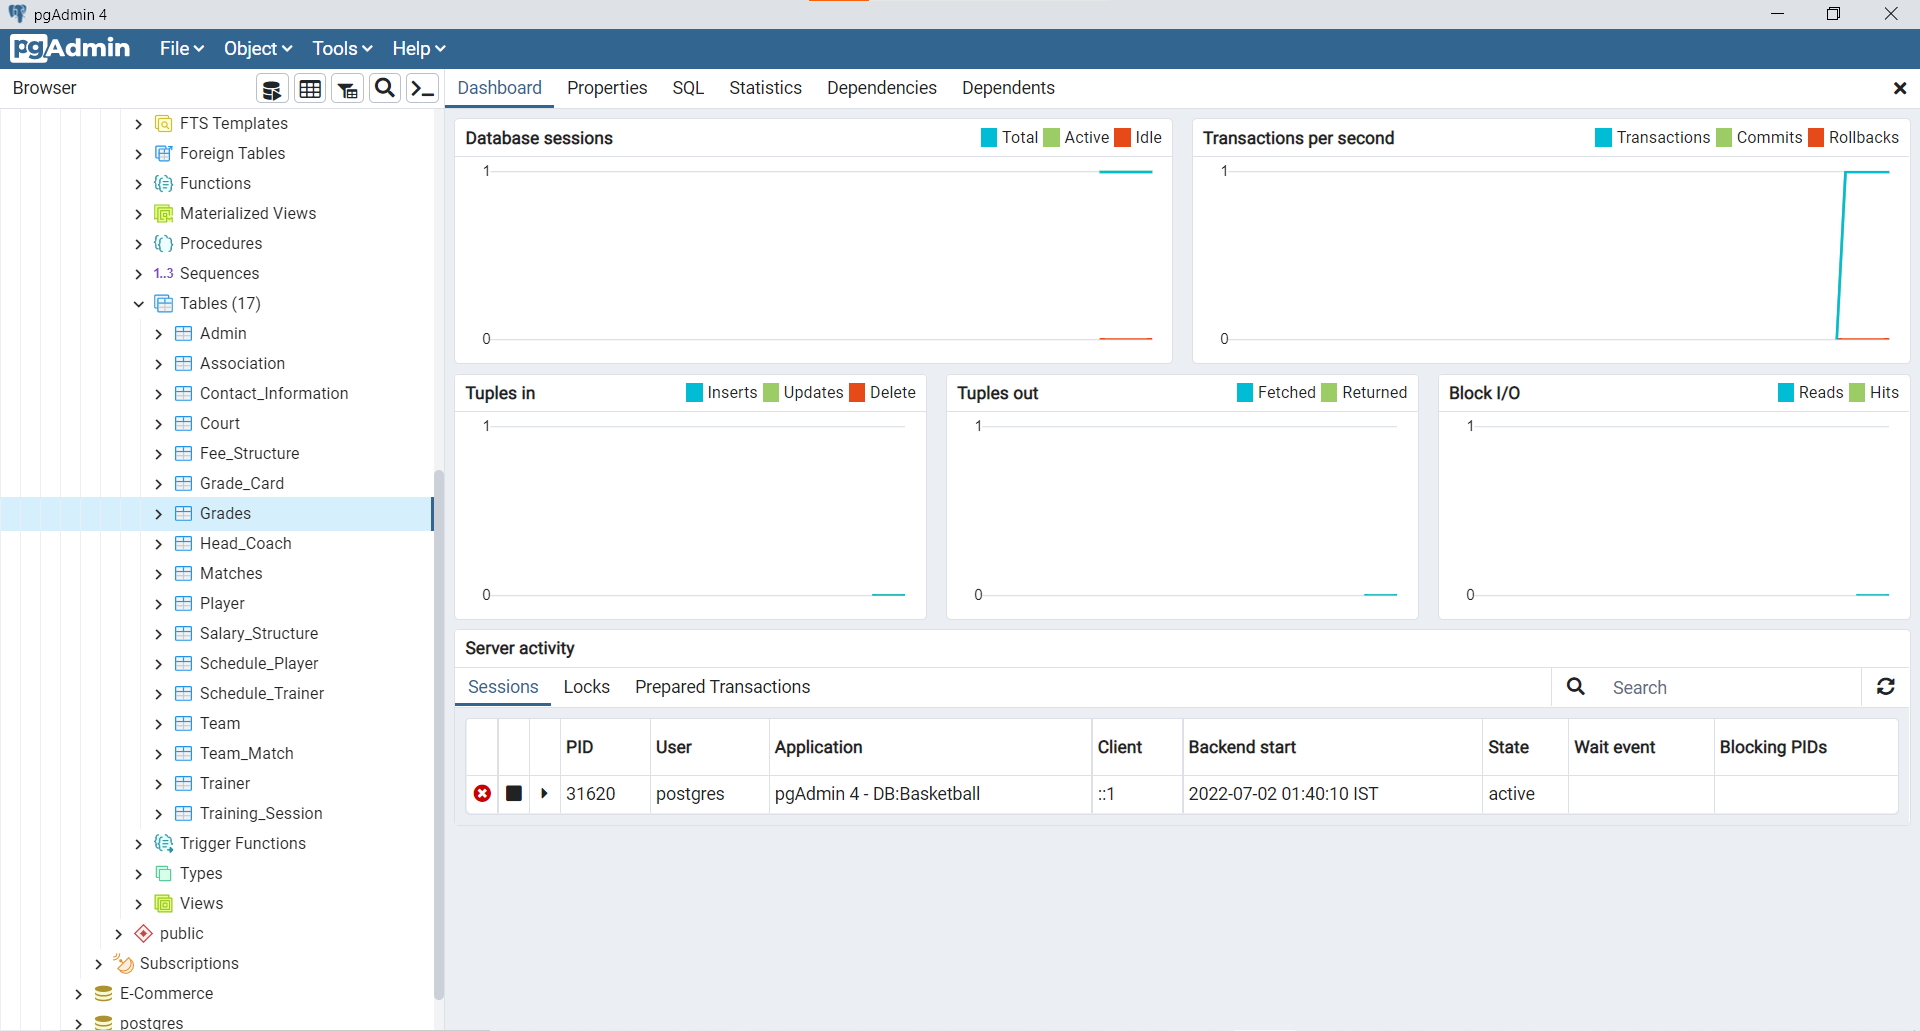Screen dimensions: 1920x1031
Task: Terminate the session with the red cross icon
Action: 483,793
